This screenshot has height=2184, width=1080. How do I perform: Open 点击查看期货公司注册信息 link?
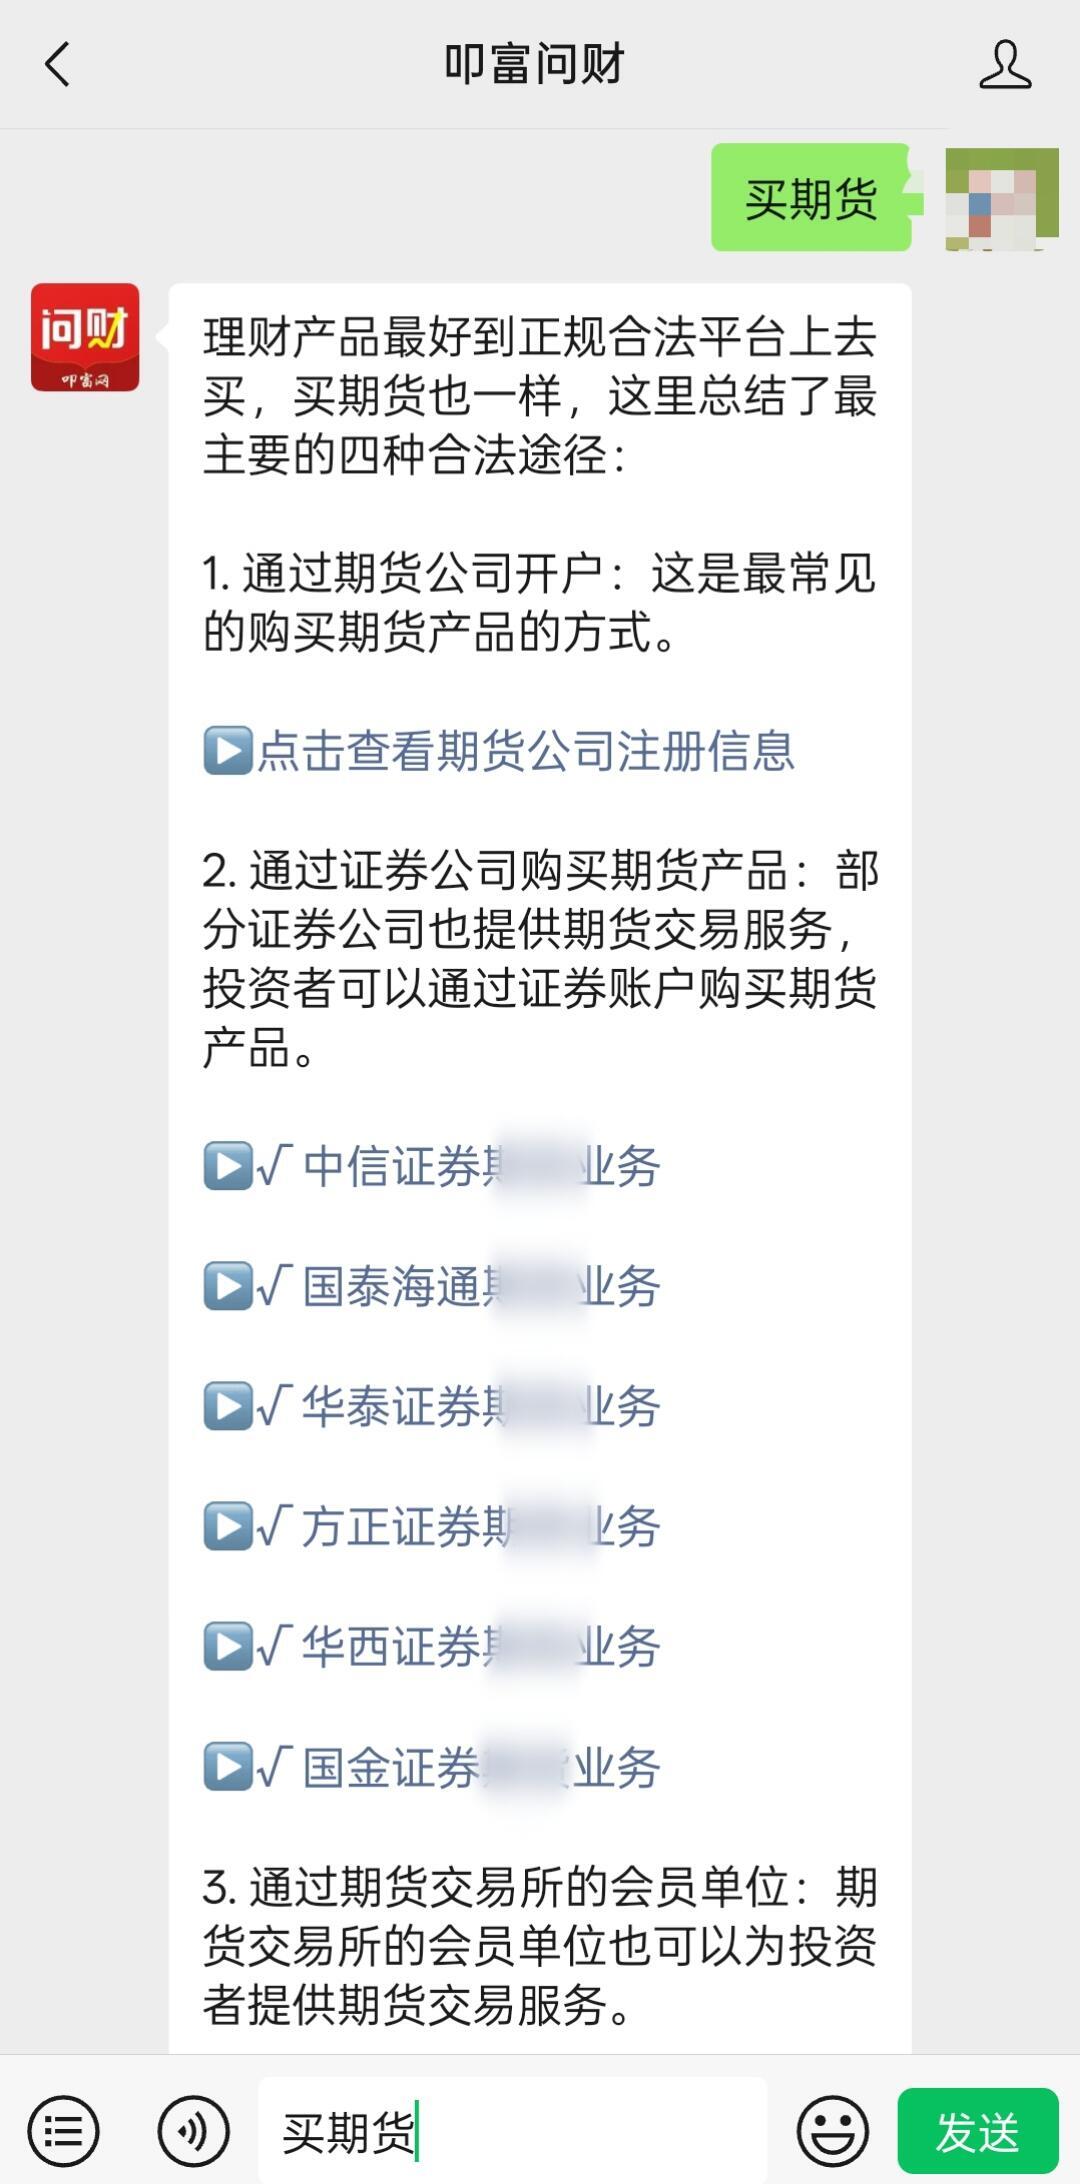525,751
